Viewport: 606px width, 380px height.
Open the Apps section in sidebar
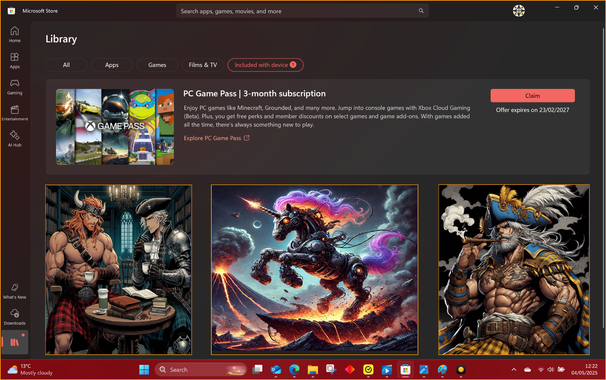click(x=15, y=61)
